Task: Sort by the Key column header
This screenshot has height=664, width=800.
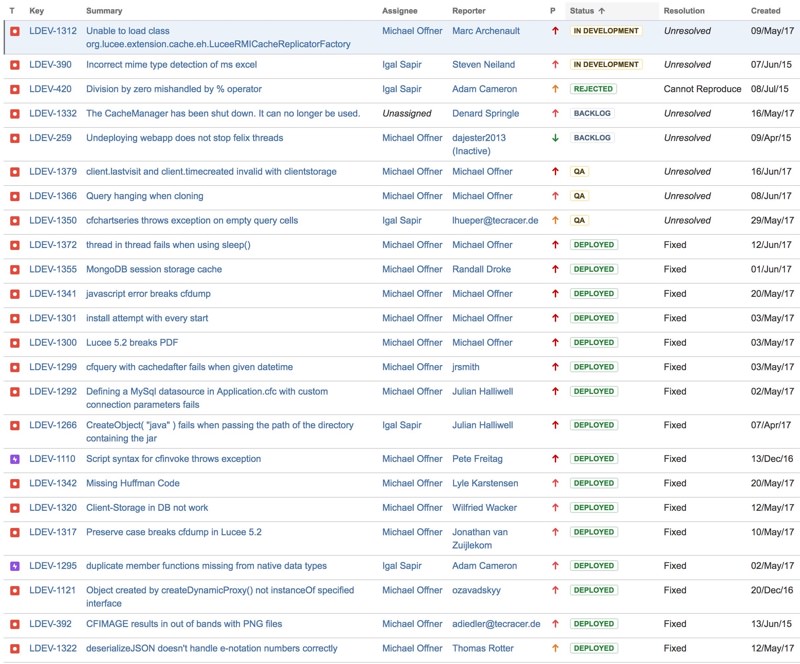Action: pos(36,11)
